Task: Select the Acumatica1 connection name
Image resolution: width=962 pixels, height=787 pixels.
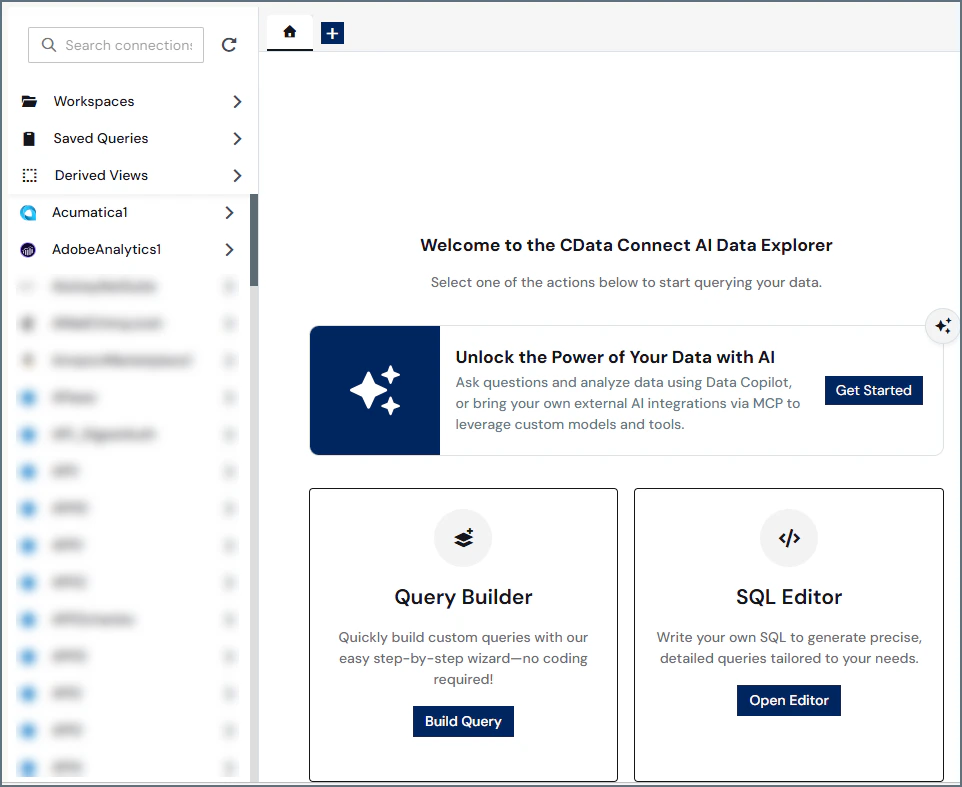Action: click(90, 212)
